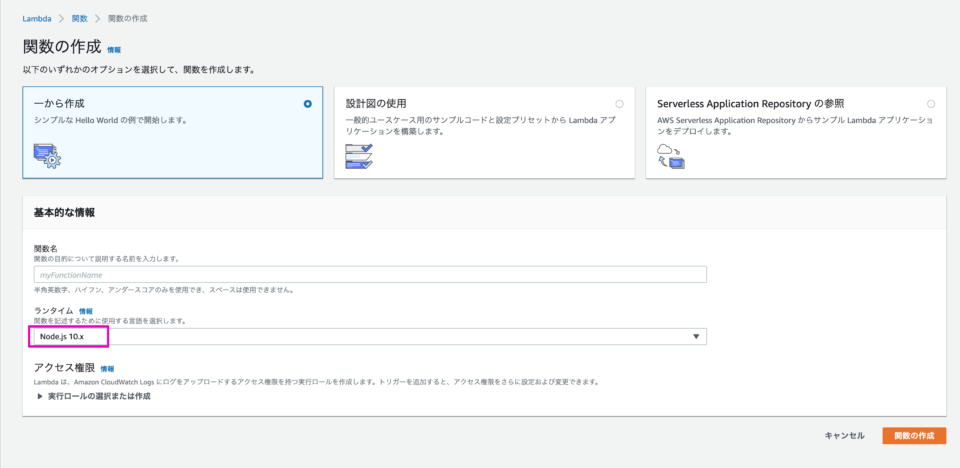960x468 pixels.
Task: Click the Serverless Repository cloud icon
Action: tap(670, 156)
